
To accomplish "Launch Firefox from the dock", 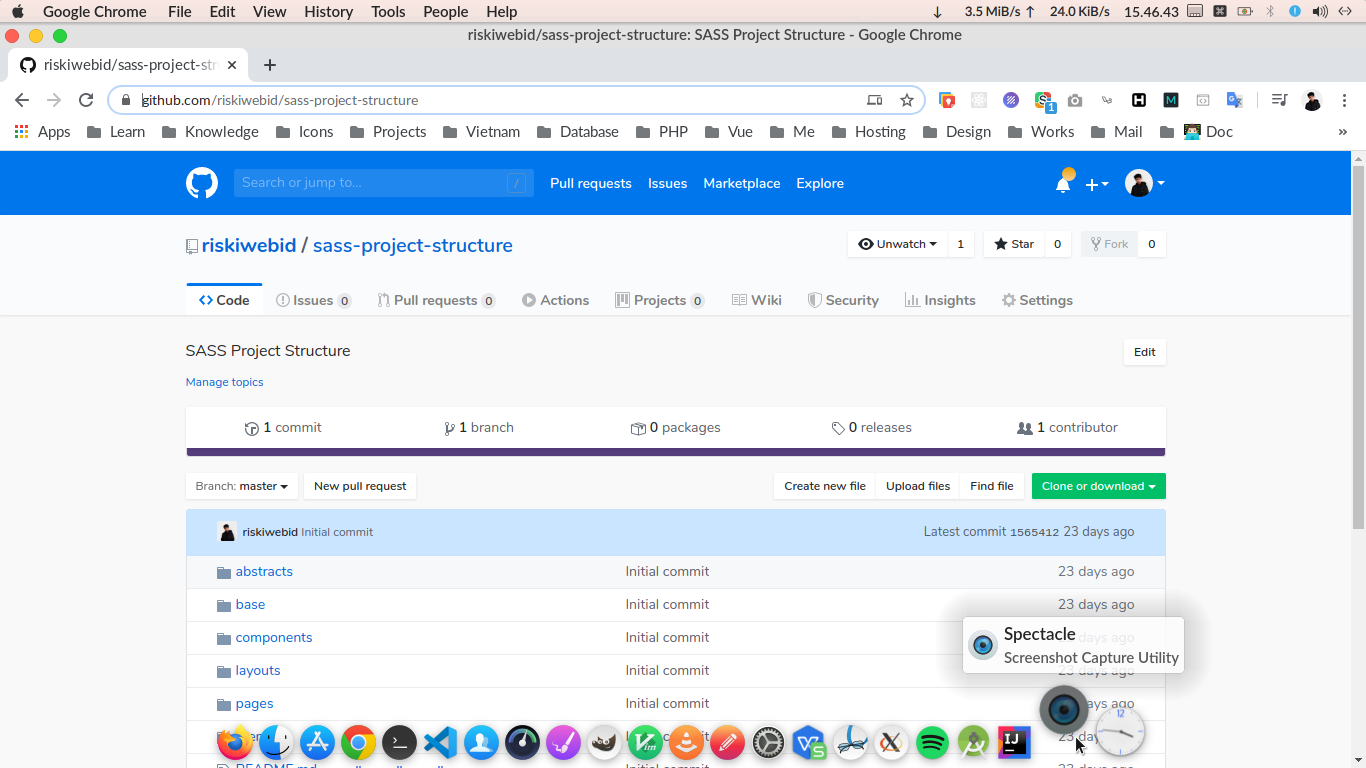I will 236,743.
